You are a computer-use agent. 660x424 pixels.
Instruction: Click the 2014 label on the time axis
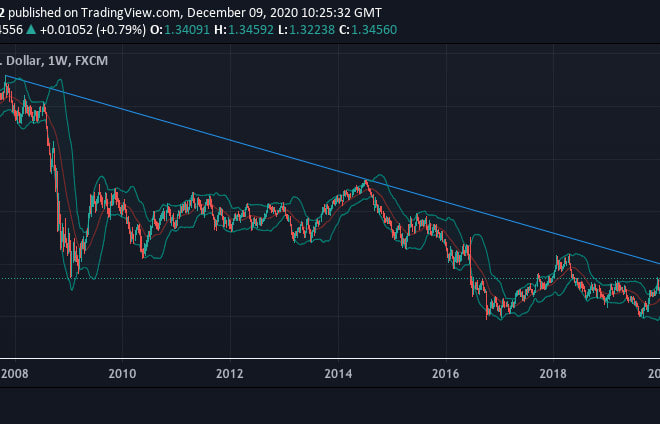[338, 373]
